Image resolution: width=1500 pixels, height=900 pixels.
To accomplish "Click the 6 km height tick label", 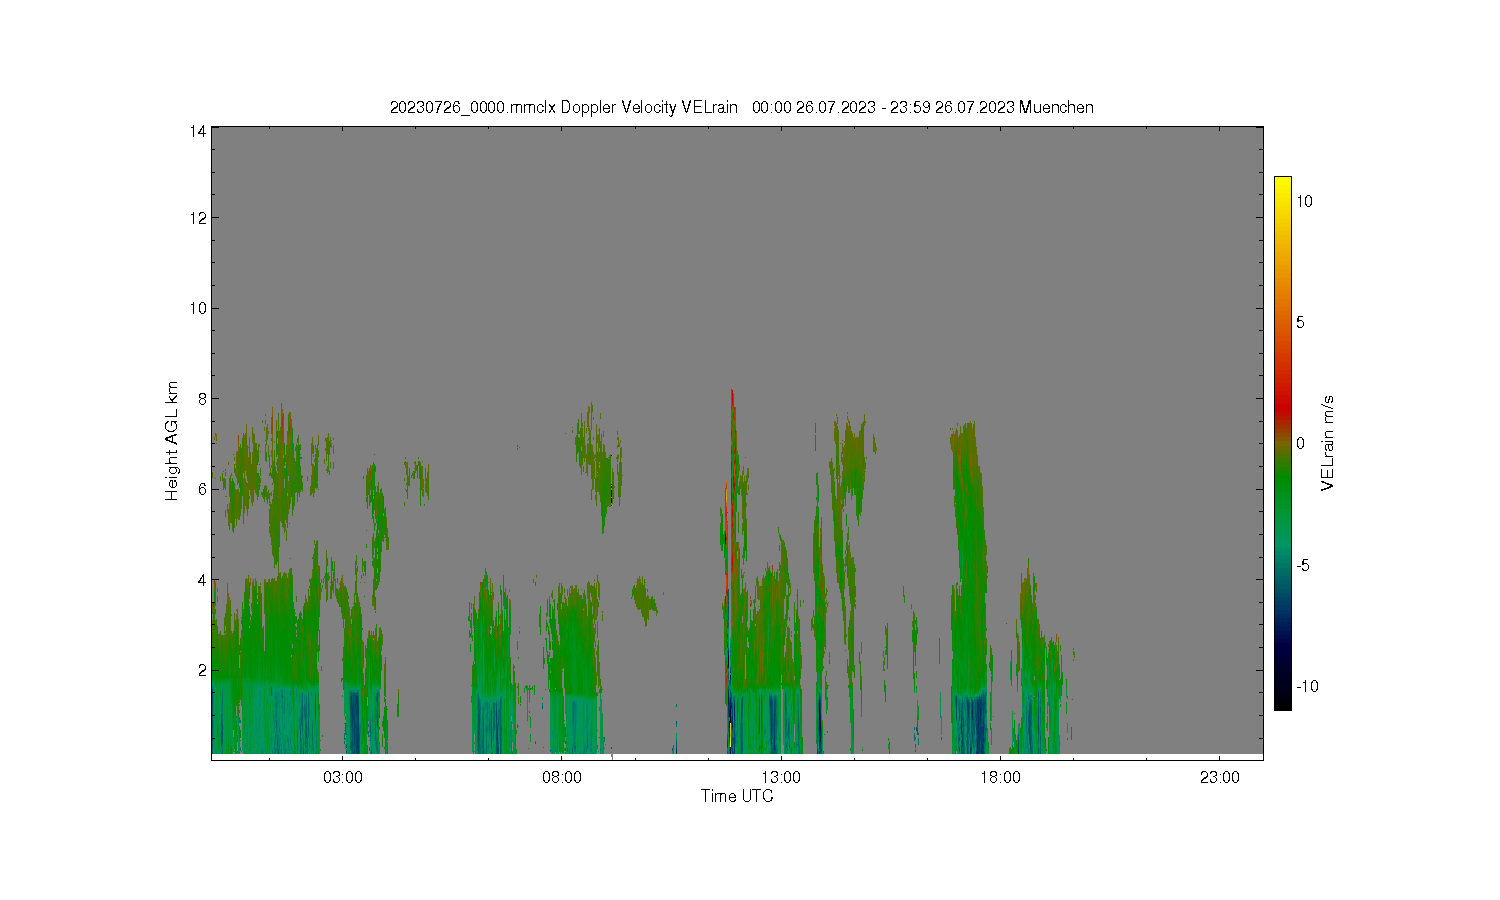I will tap(202, 489).
